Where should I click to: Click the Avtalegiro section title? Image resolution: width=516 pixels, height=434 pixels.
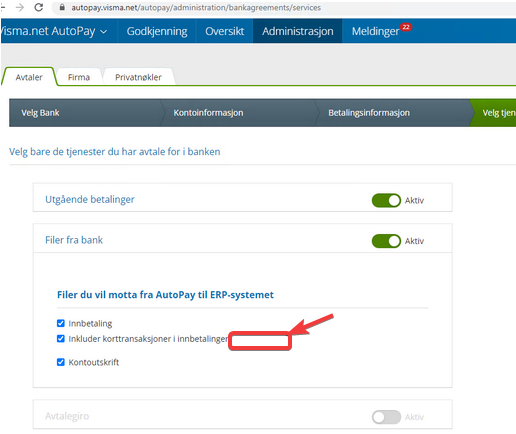coord(67,416)
